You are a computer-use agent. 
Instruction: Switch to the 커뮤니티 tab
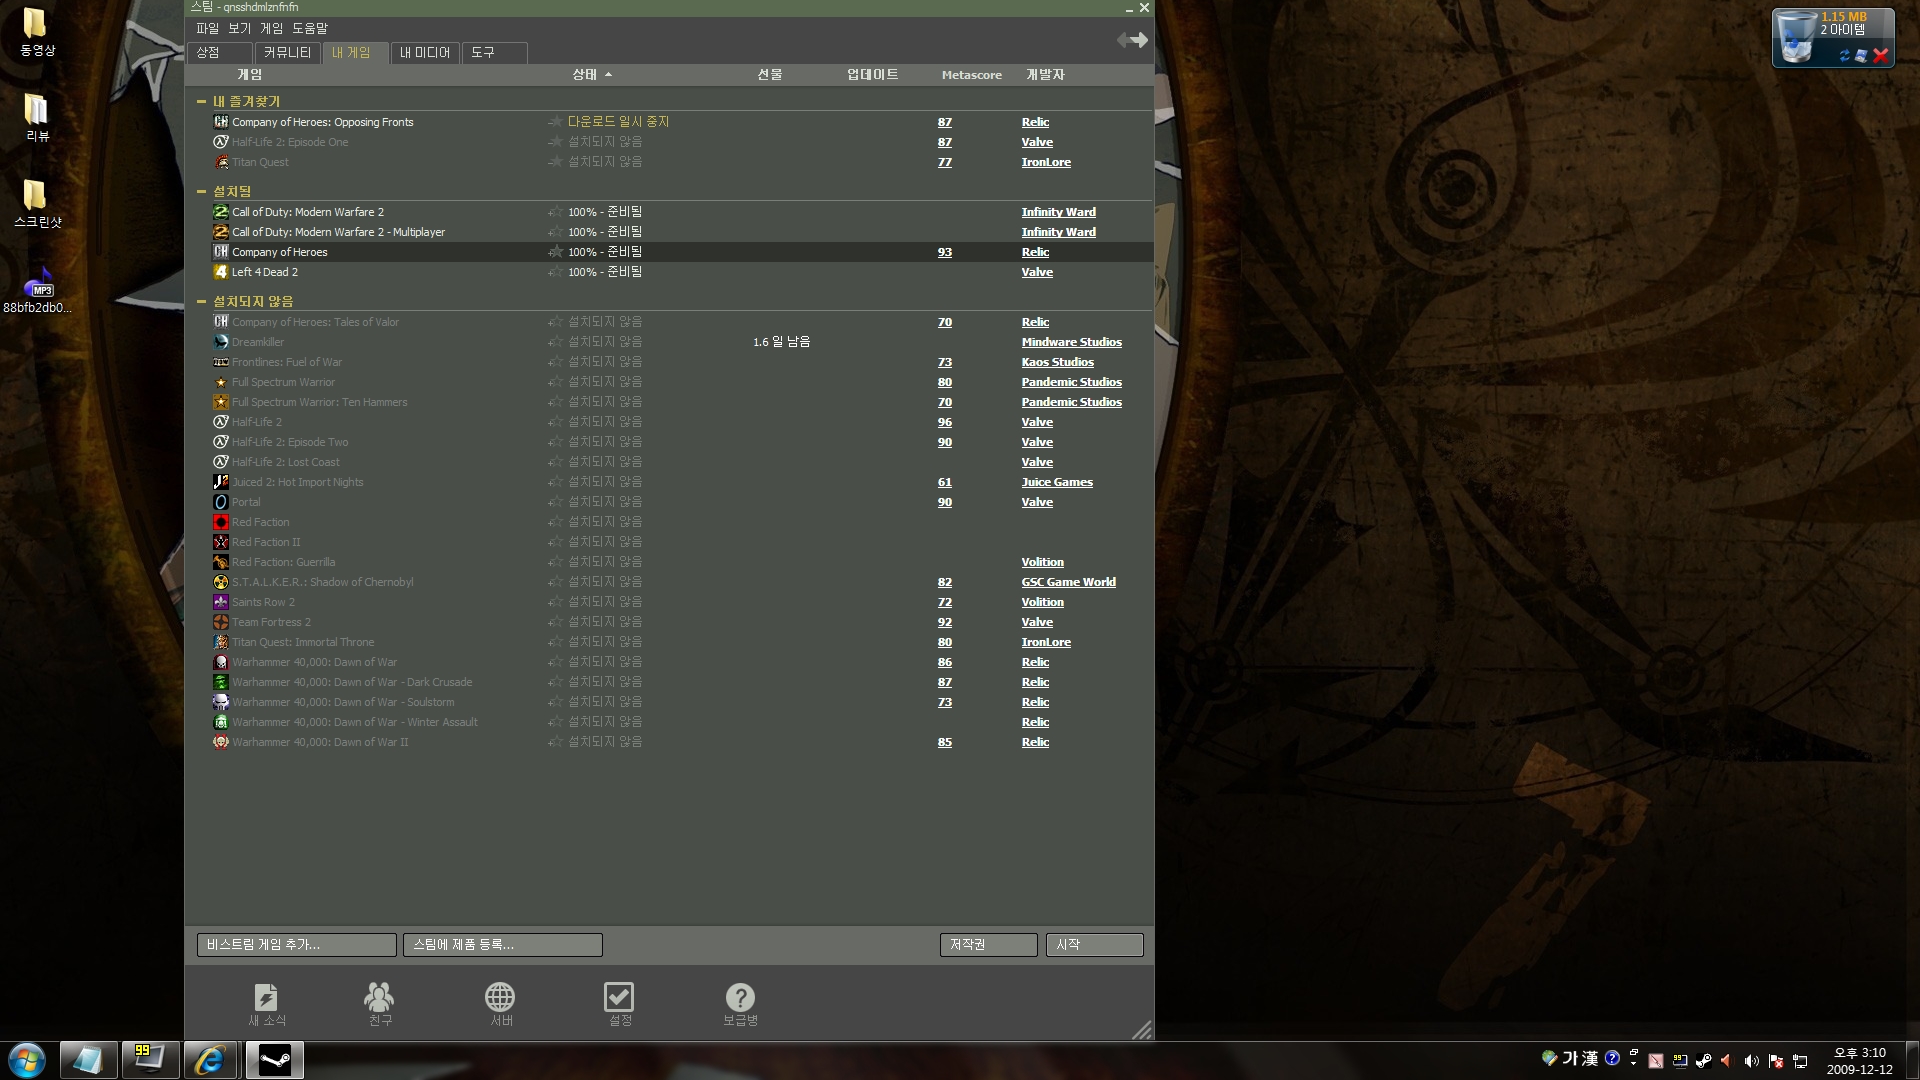287,52
